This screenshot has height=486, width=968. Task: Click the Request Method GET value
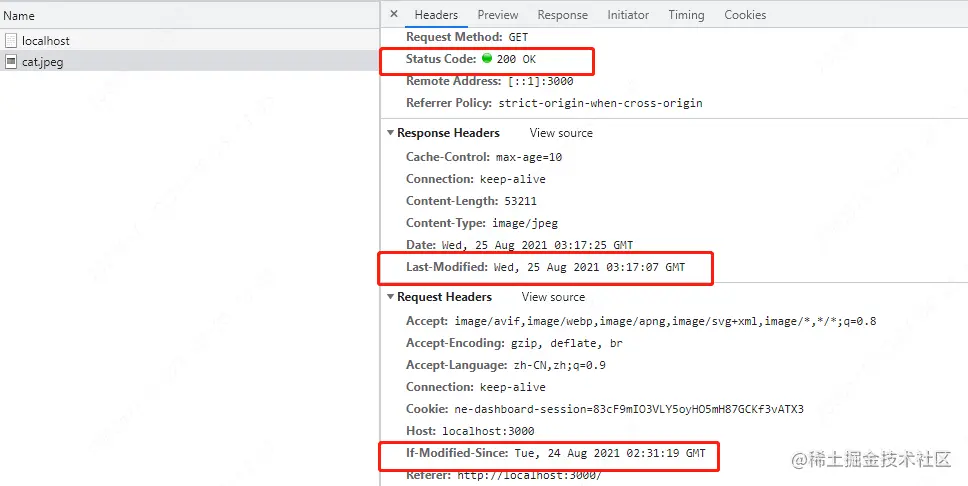(x=518, y=37)
